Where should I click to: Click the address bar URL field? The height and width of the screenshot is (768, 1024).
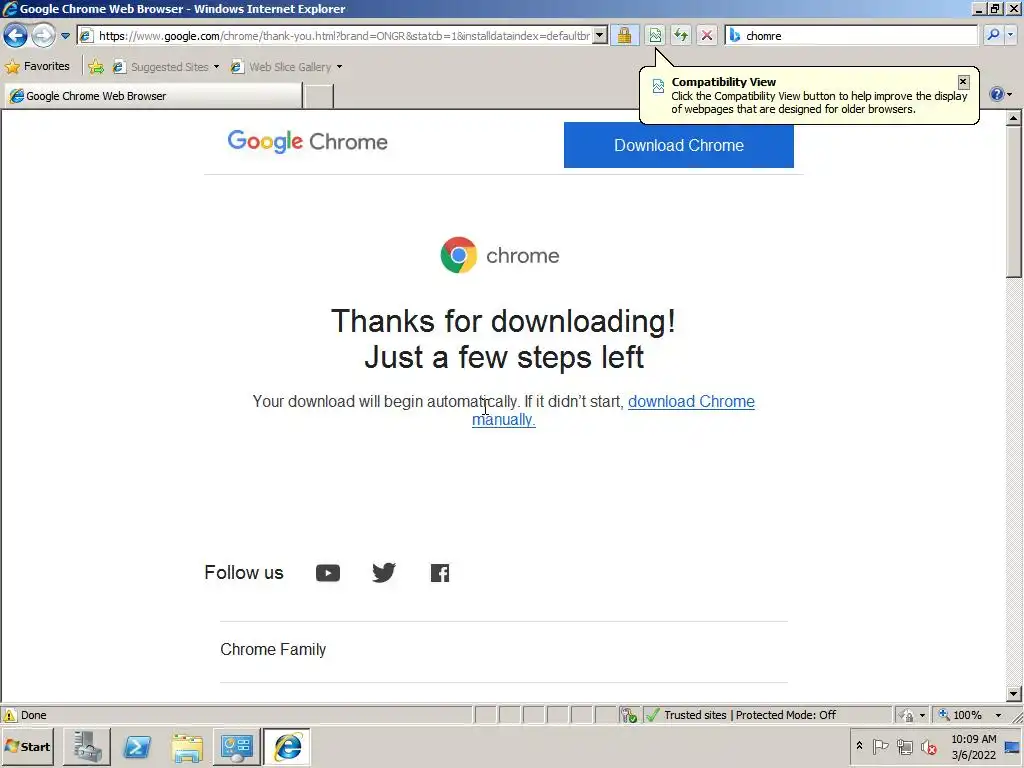point(344,36)
